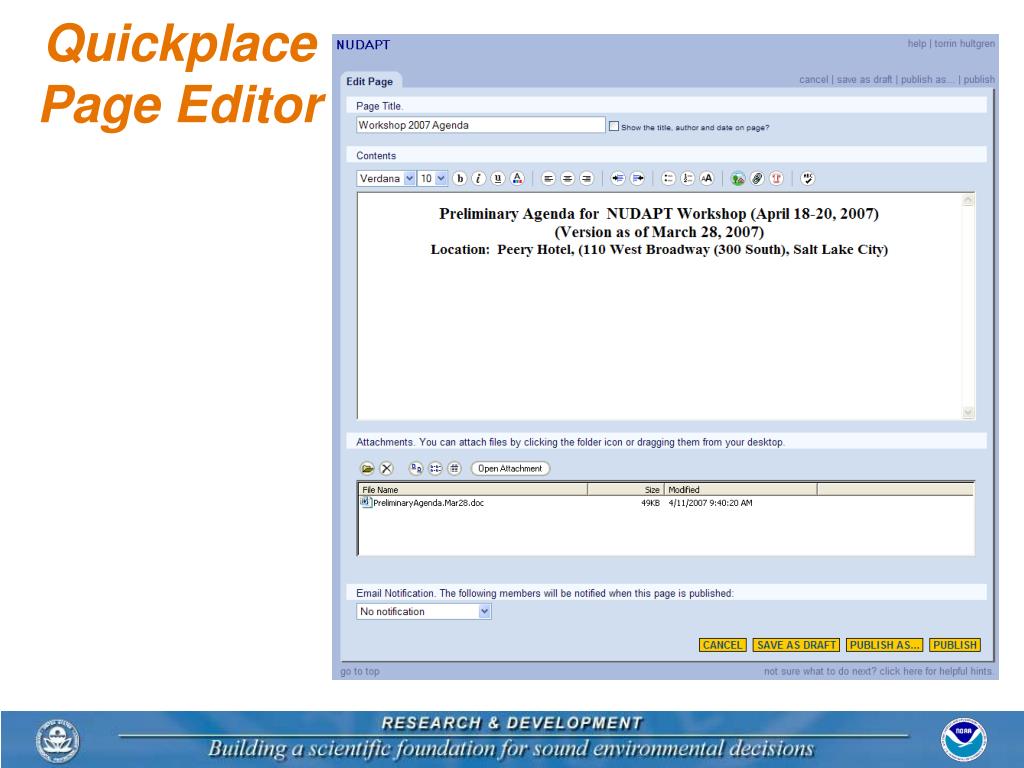Click the 4/11/2007 9:40:20 AM modified date
The image size is (1024, 768).
tap(711, 503)
